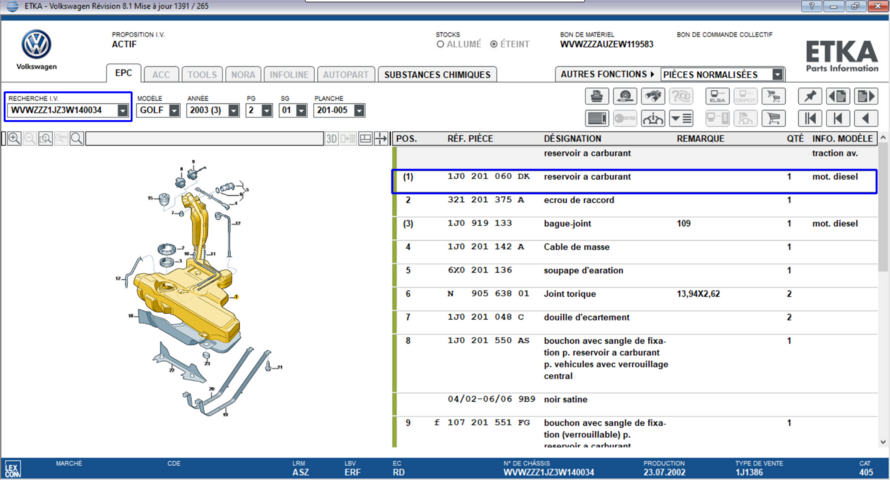Click the left arrow back icon
The height and width of the screenshot is (480, 890).
point(866,118)
